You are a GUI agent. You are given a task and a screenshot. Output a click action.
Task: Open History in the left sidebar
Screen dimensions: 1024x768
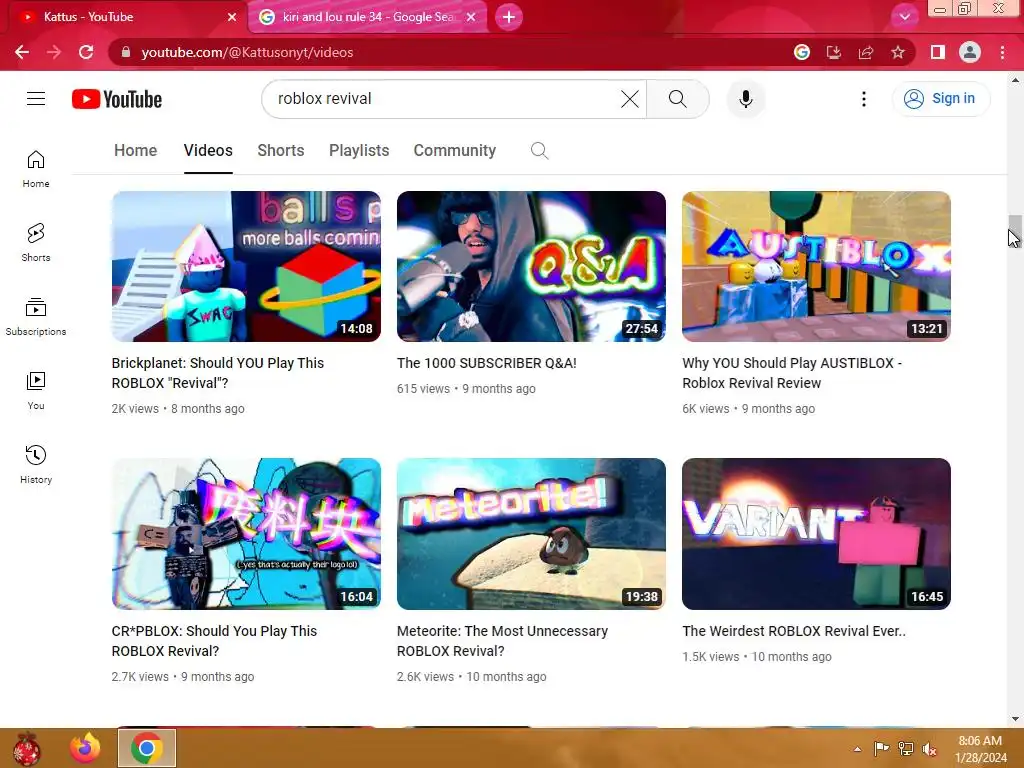36,464
